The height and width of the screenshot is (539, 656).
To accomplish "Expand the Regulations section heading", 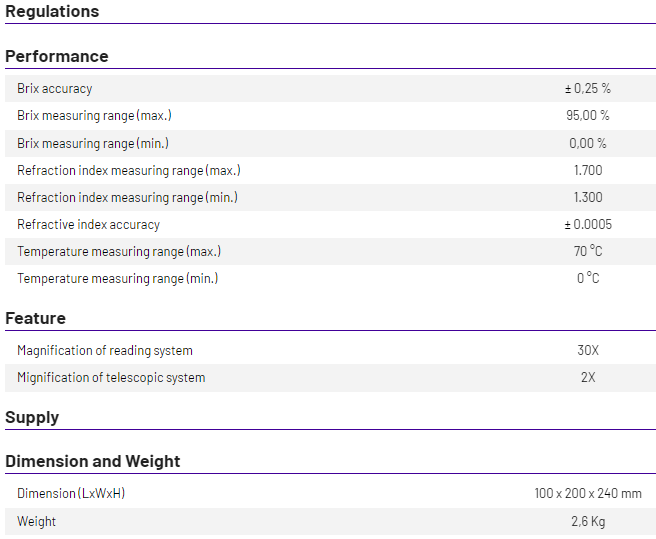I will pos(52,11).
